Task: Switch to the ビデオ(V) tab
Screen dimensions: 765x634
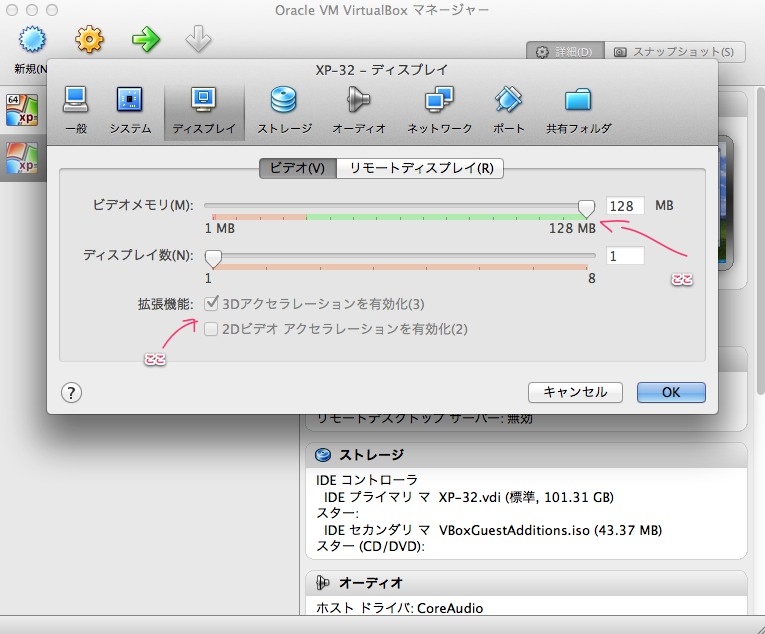Action: pos(298,168)
